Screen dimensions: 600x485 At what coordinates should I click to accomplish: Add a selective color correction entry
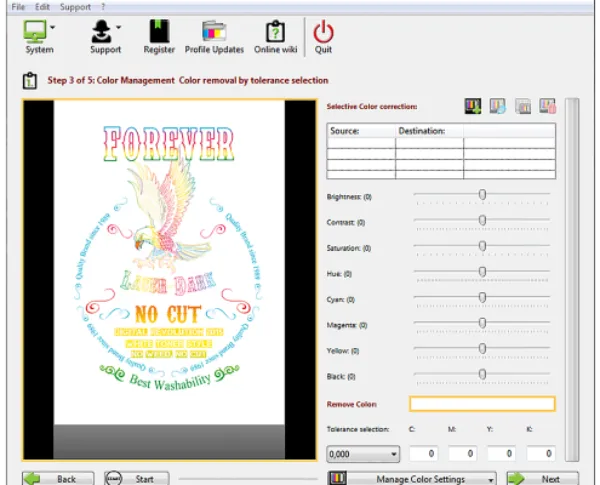(473, 106)
